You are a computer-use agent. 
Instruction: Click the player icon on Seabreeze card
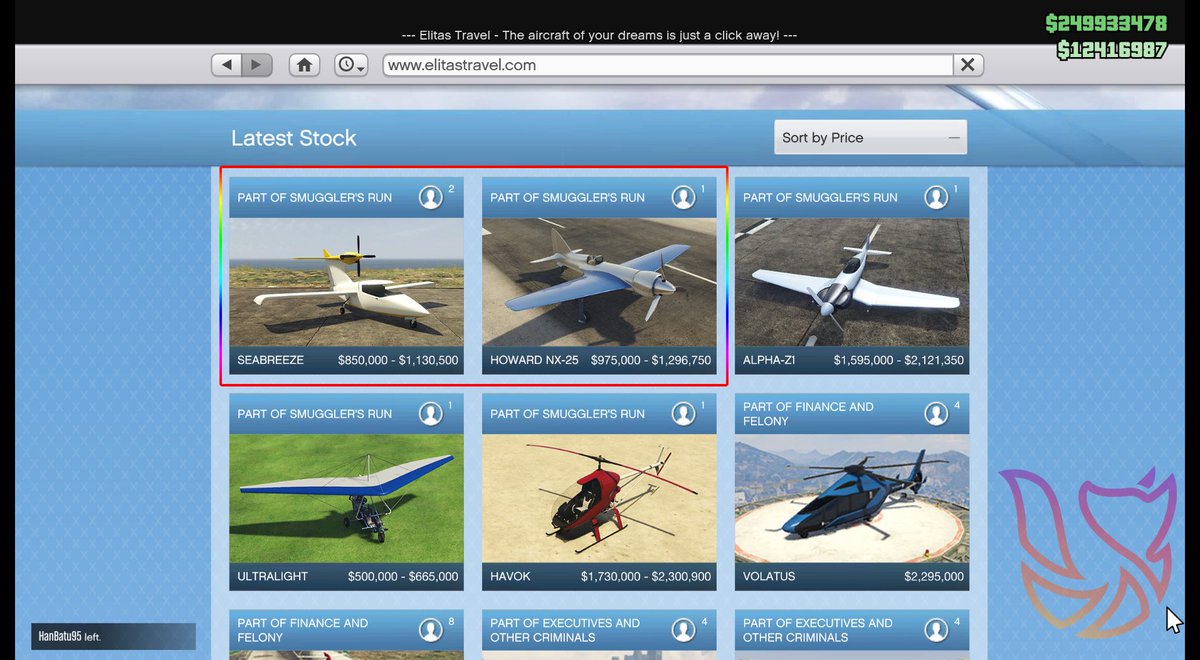431,197
